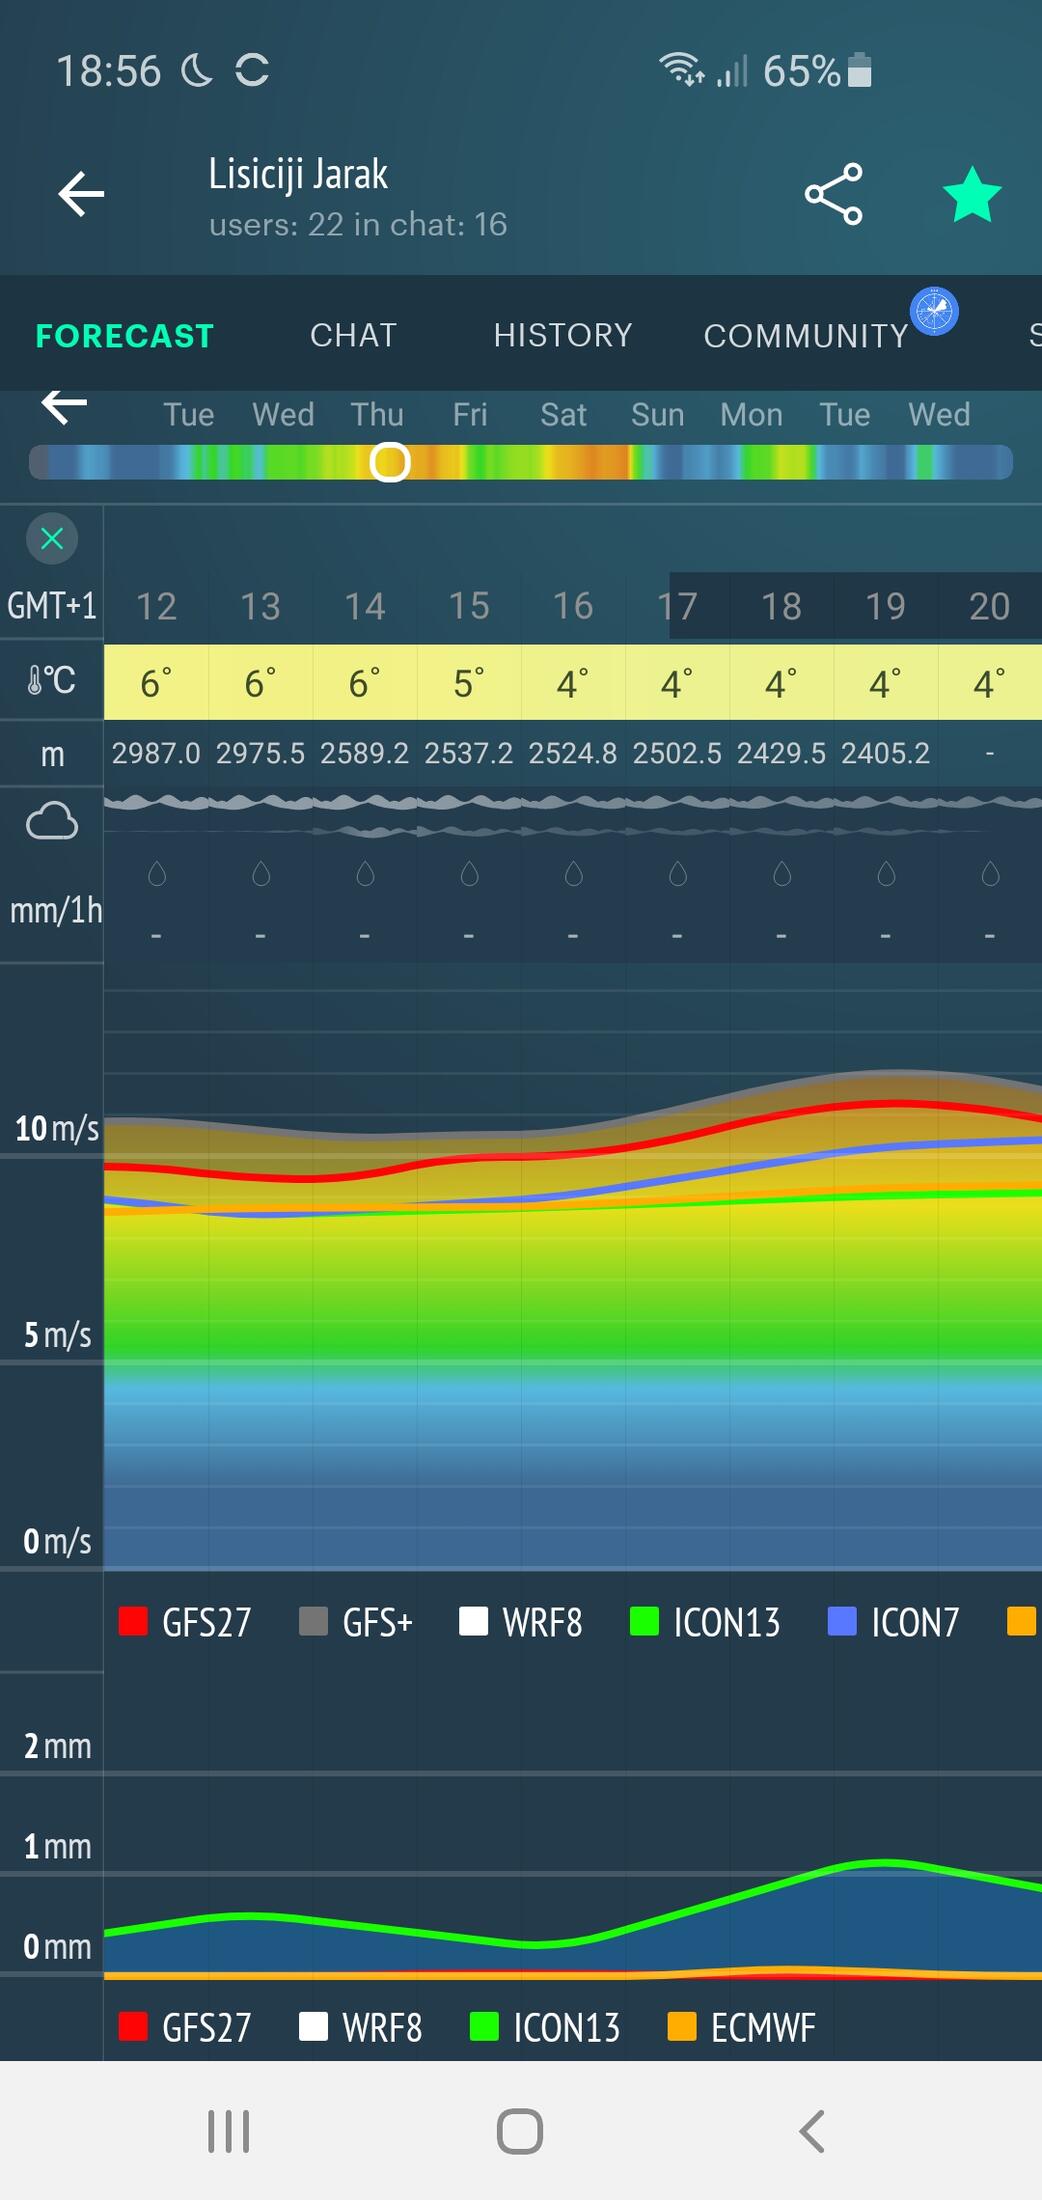This screenshot has width=1042, height=2200.
Task: Tap the raindrop icon under hour 16
Action: point(573,874)
